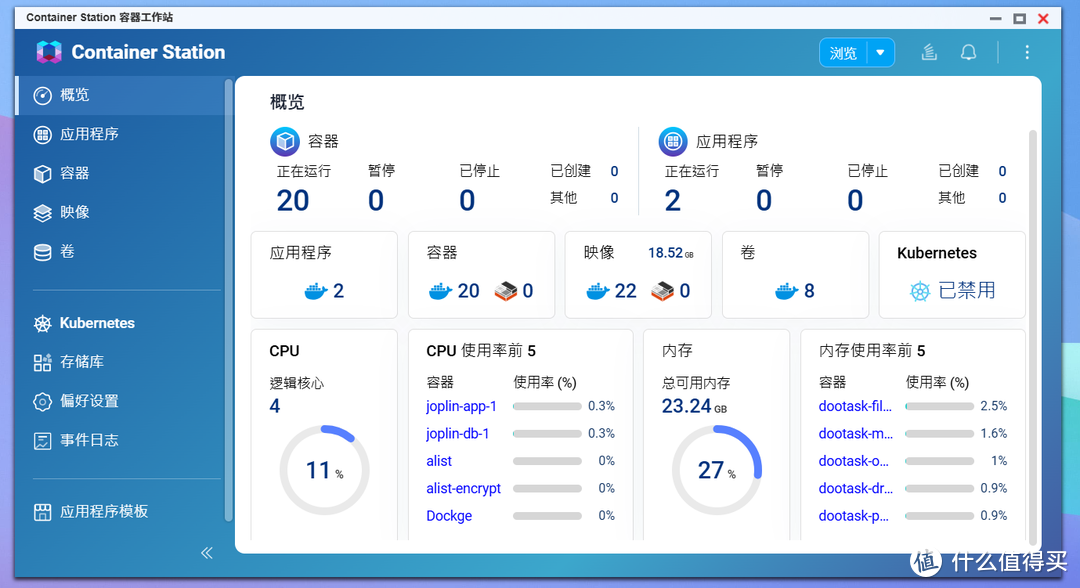Click the 浏览 button
This screenshot has width=1080, height=588.
pos(843,53)
